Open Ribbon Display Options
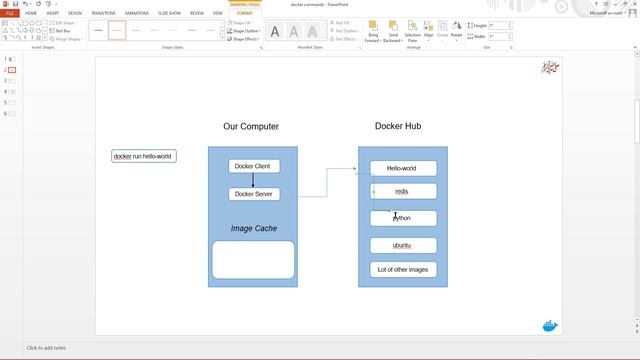The height and width of the screenshot is (360, 640). (x=606, y=4)
